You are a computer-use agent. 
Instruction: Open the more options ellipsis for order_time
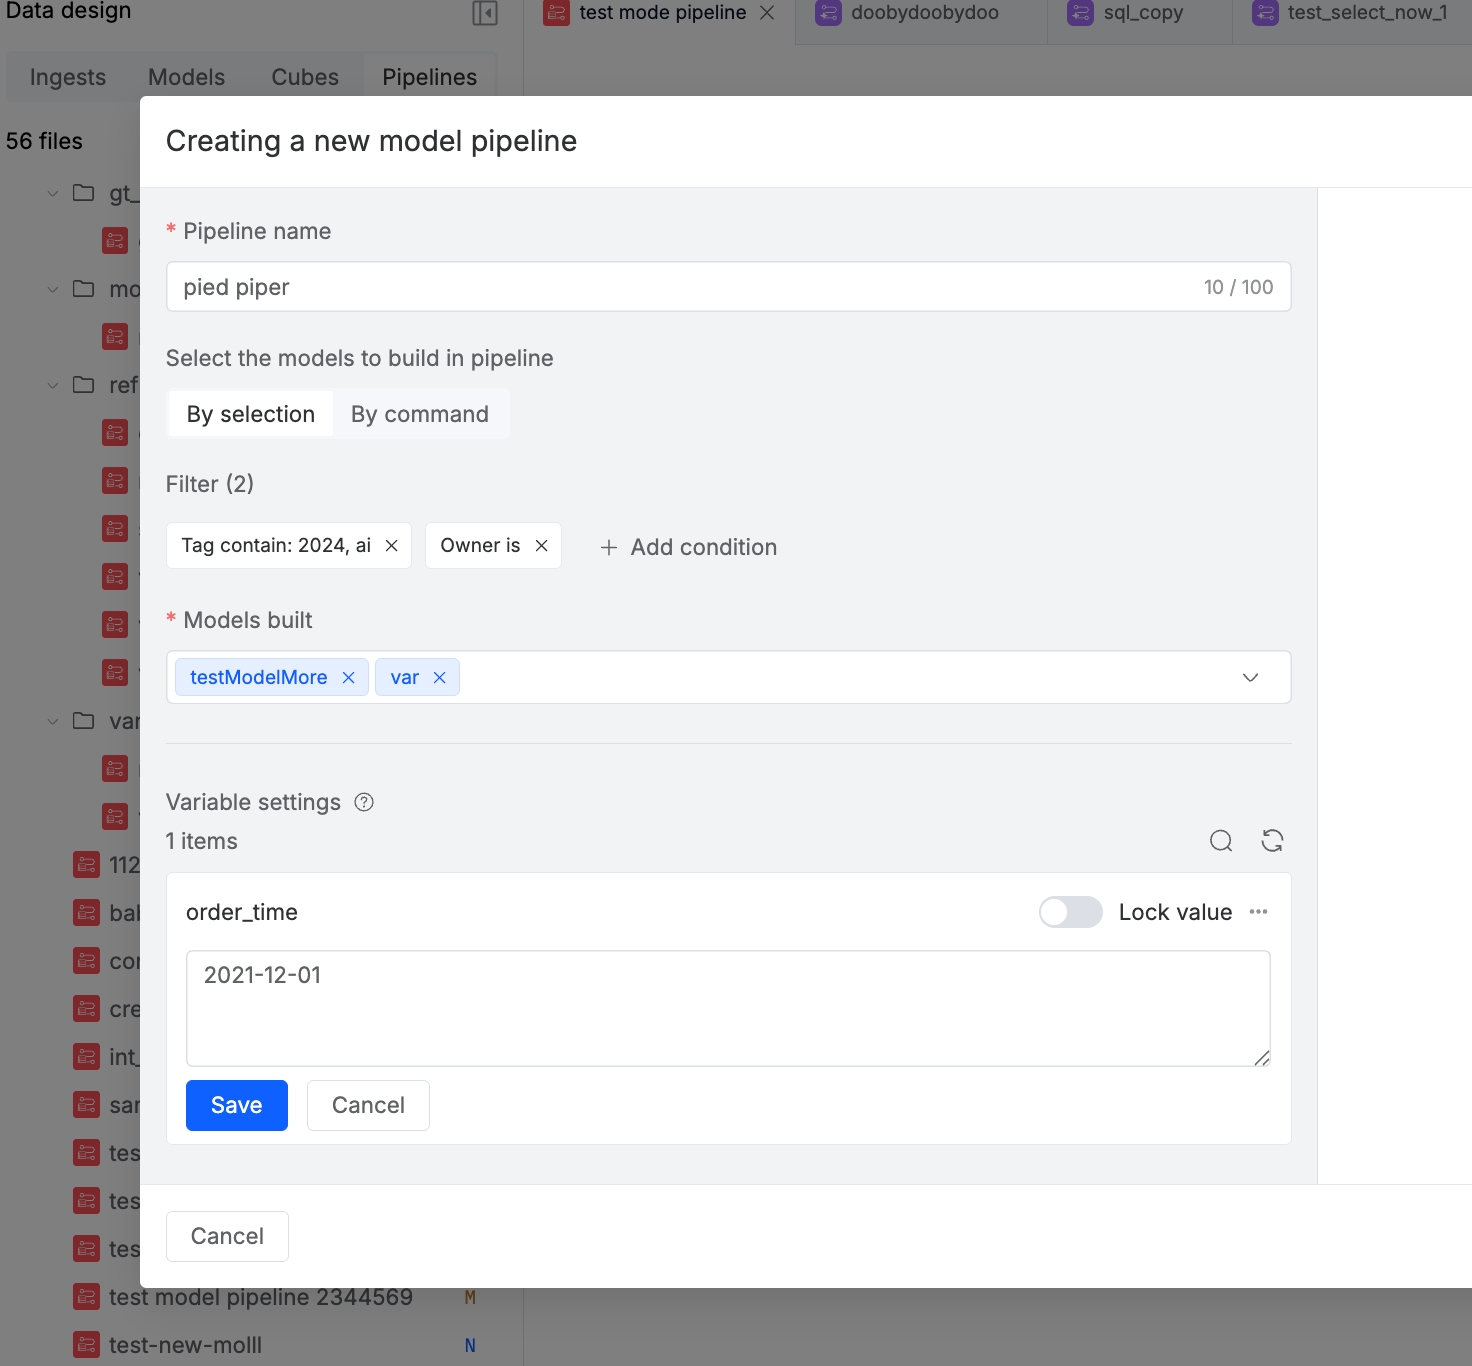coord(1258,912)
